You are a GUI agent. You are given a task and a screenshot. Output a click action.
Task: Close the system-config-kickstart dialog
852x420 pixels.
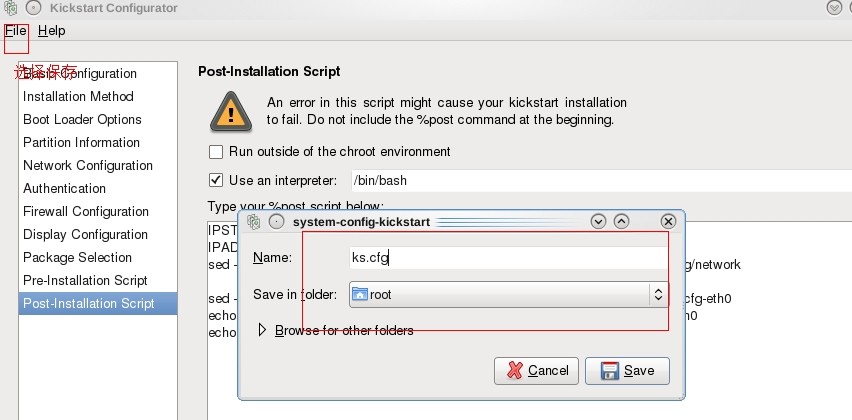[668, 222]
